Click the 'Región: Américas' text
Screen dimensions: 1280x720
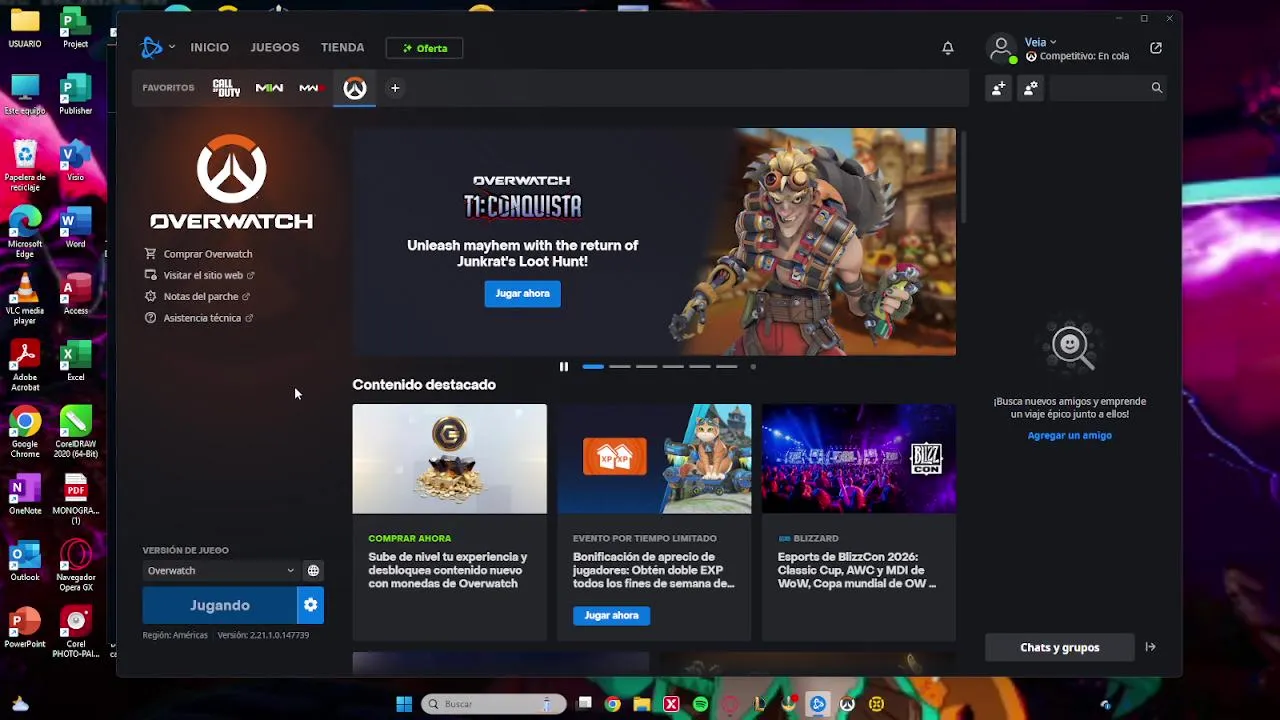pos(175,635)
